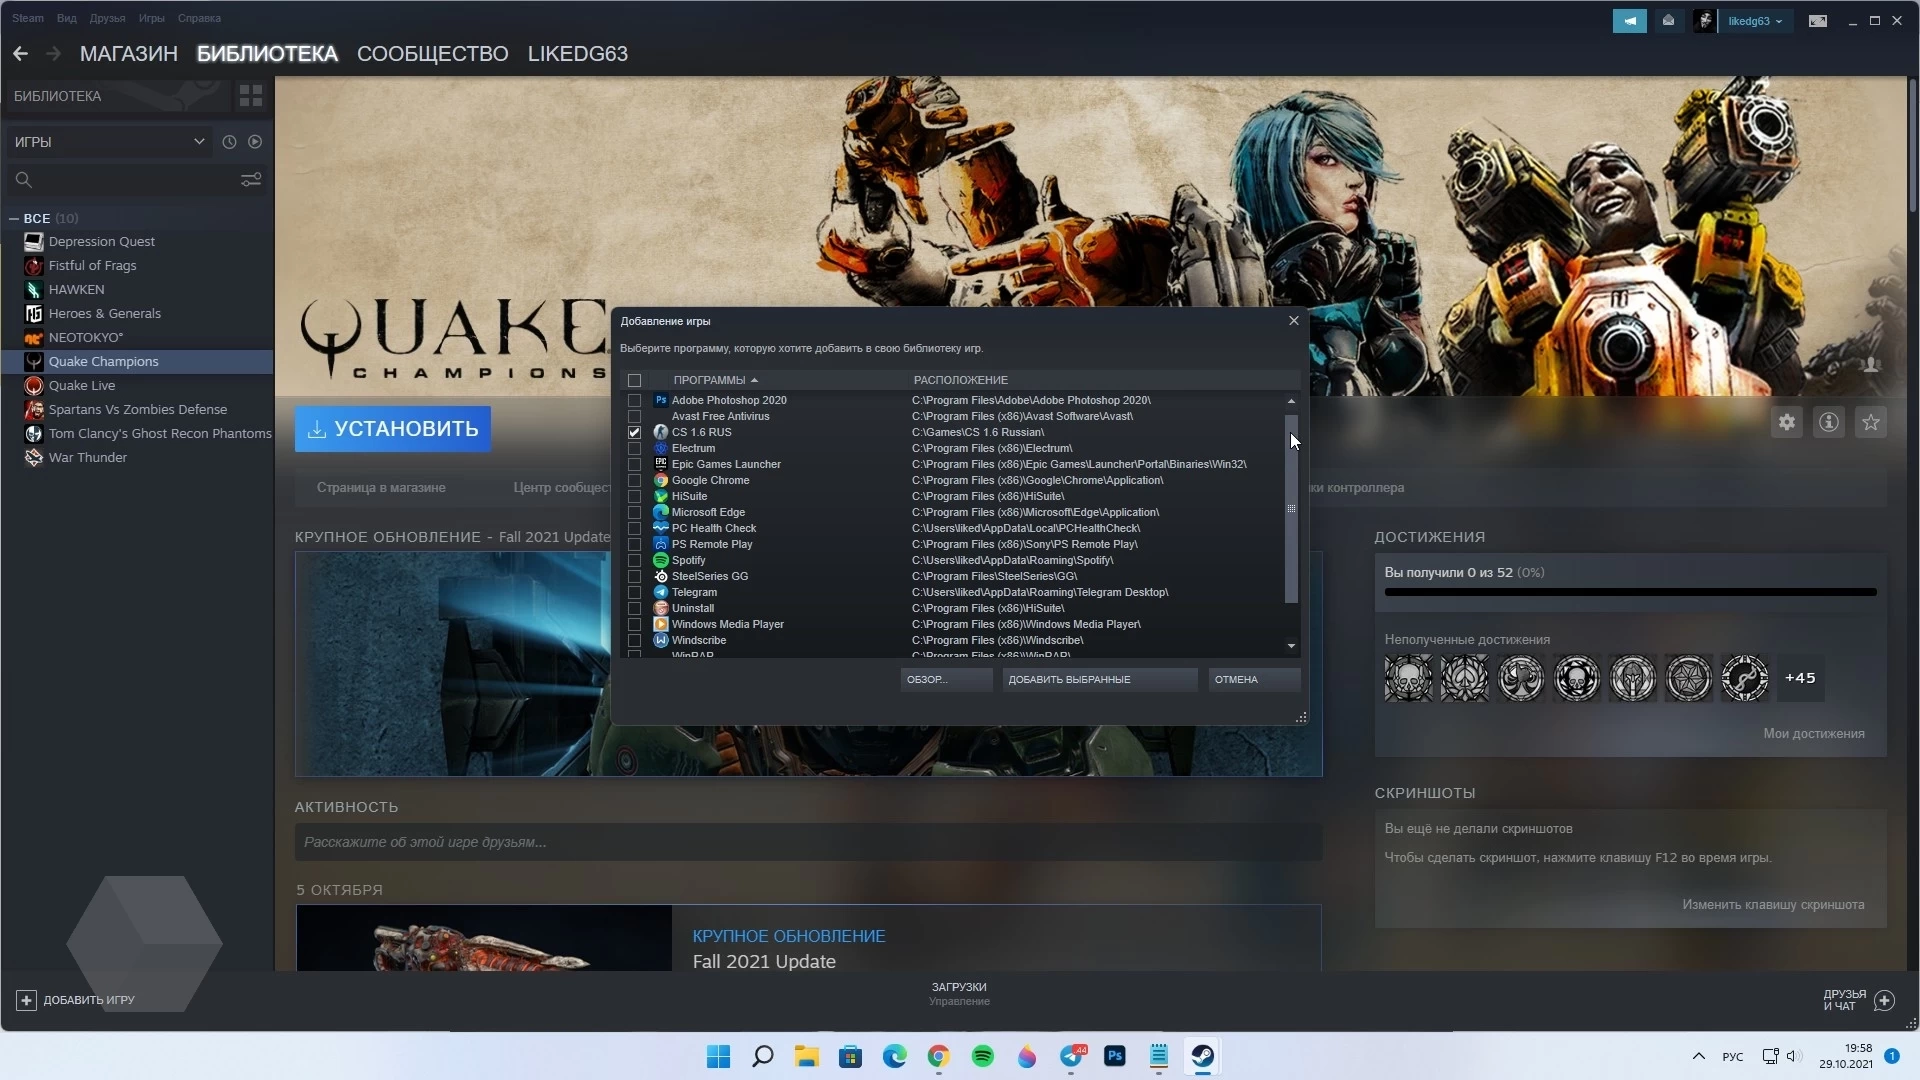
Task: Open +45 more achievements
Action: 1800,678
